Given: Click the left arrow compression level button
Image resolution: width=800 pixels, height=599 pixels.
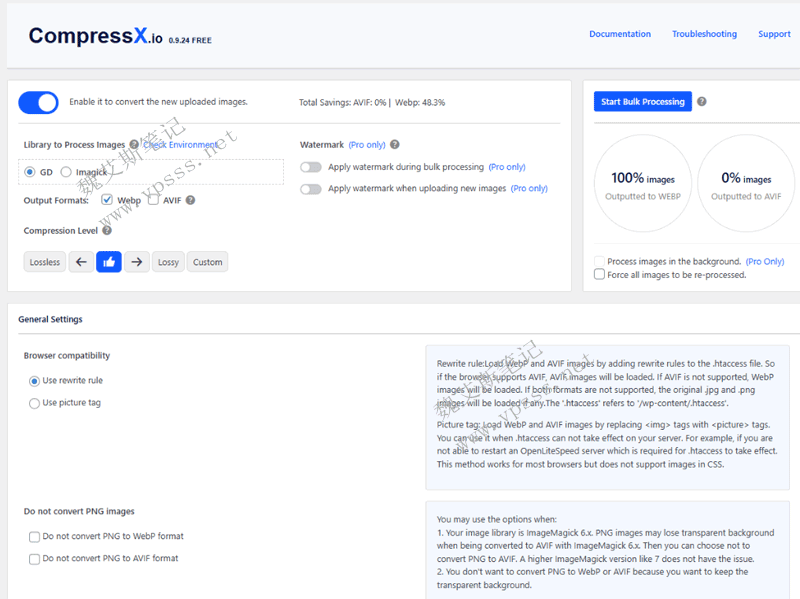Looking at the screenshot, I should (81, 262).
